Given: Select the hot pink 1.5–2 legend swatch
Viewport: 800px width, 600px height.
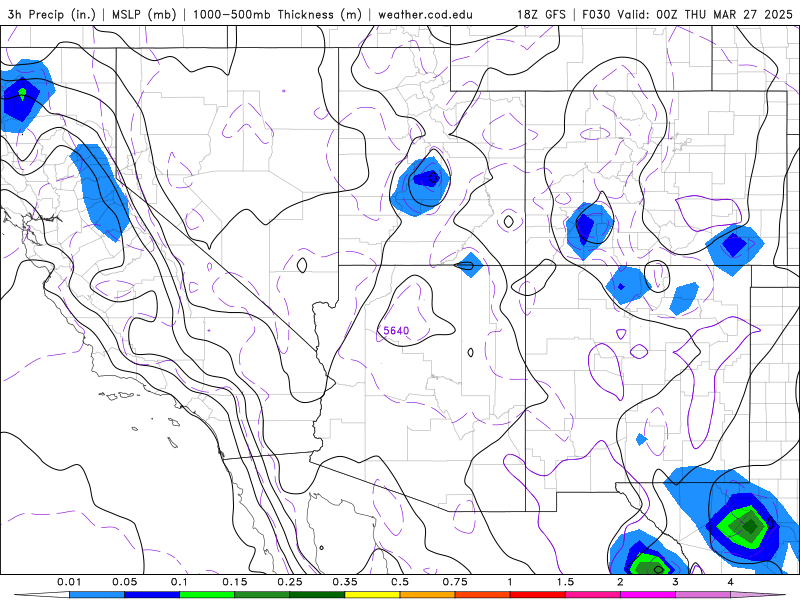Looking at the screenshot, I should click(593, 595).
